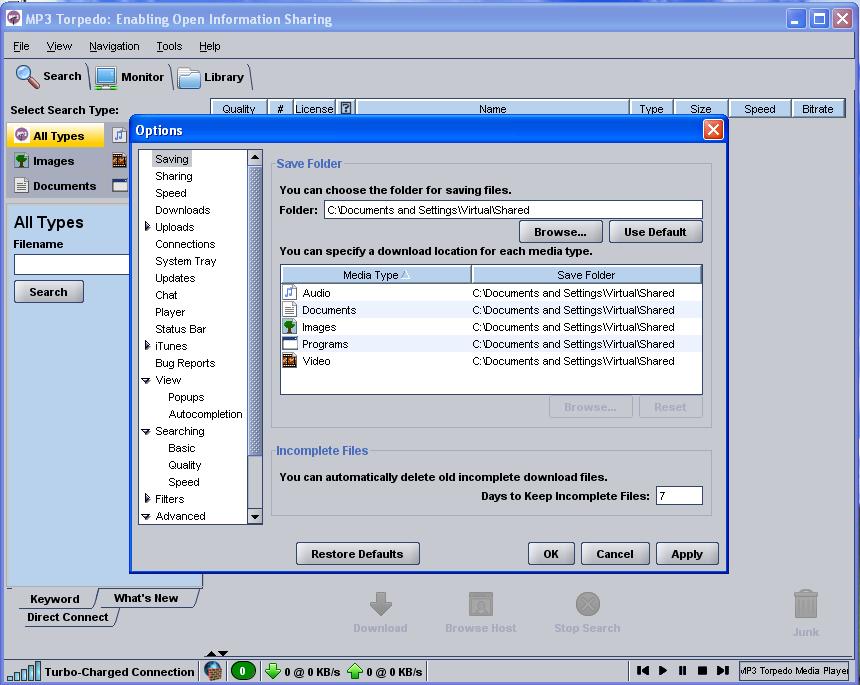Click the Apply button
The height and width of the screenshot is (685, 860).
click(687, 554)
